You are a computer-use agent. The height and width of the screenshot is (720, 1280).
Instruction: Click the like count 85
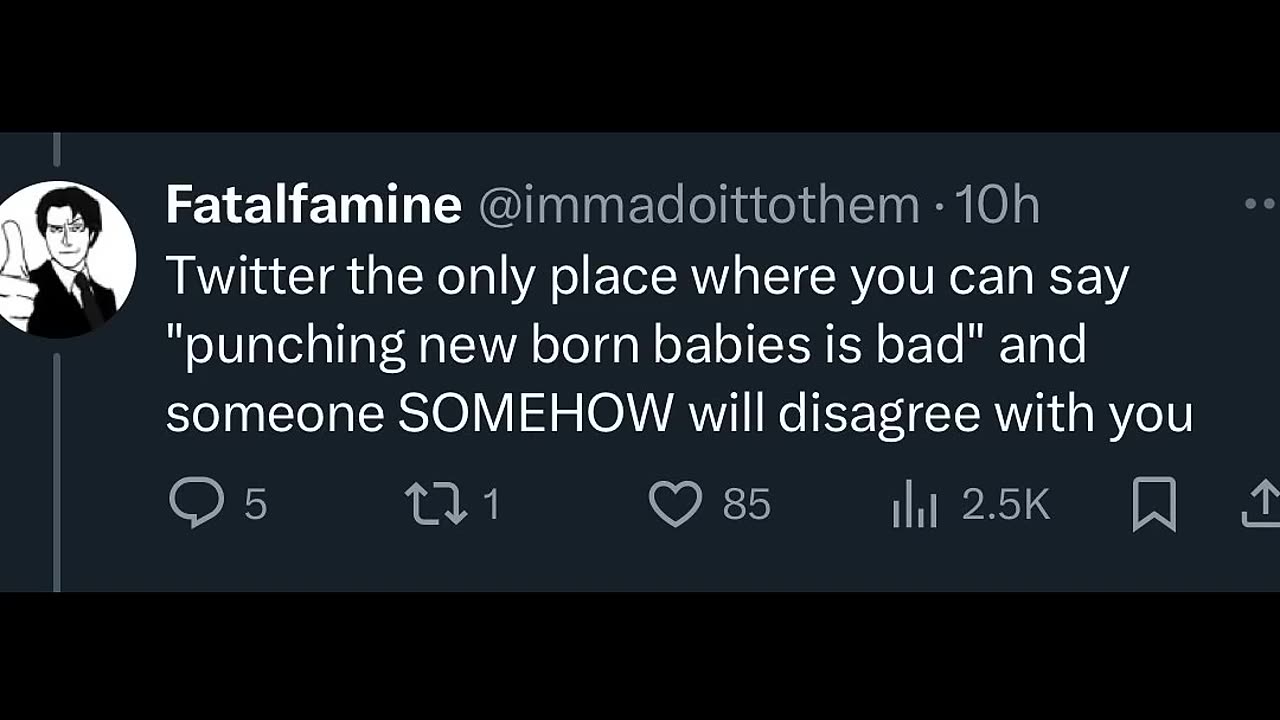[x=747, y=505]
